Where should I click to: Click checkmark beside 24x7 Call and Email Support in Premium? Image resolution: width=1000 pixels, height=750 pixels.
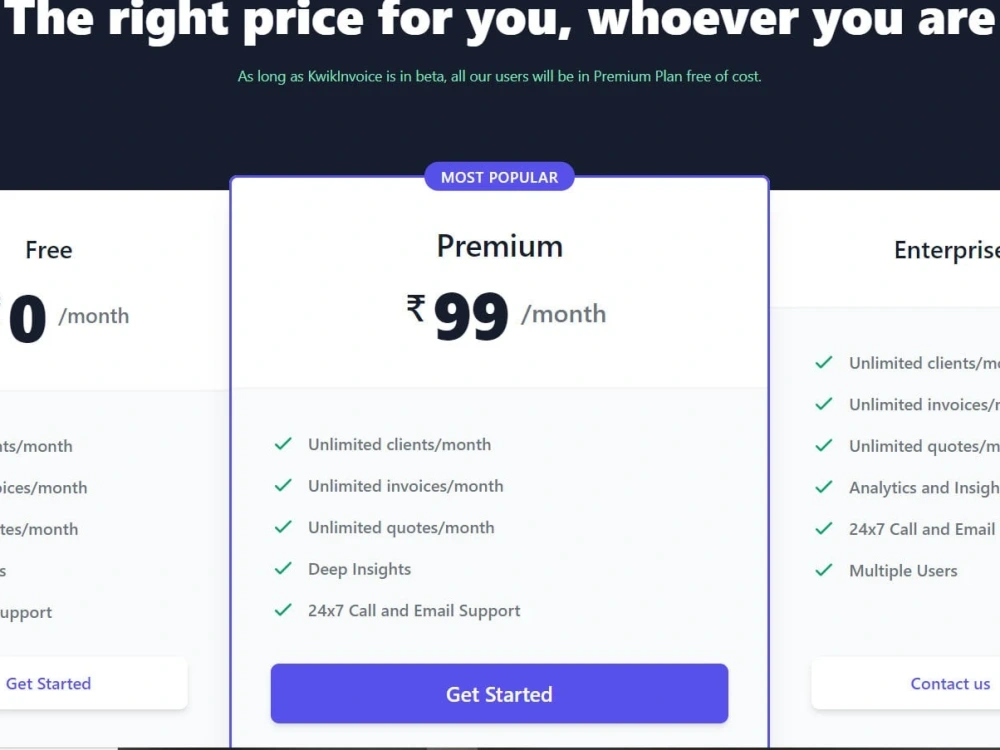(x=283, y=610)
